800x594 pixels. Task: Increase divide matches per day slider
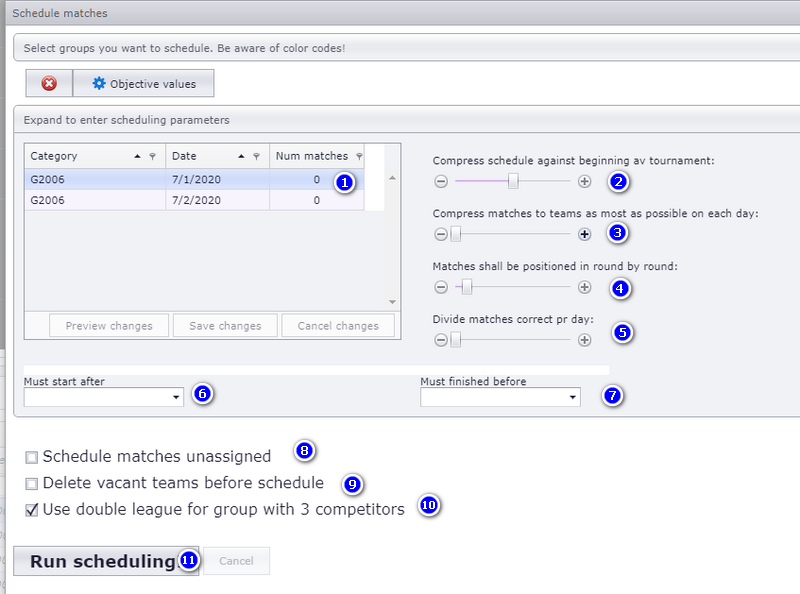coord(585,340)
